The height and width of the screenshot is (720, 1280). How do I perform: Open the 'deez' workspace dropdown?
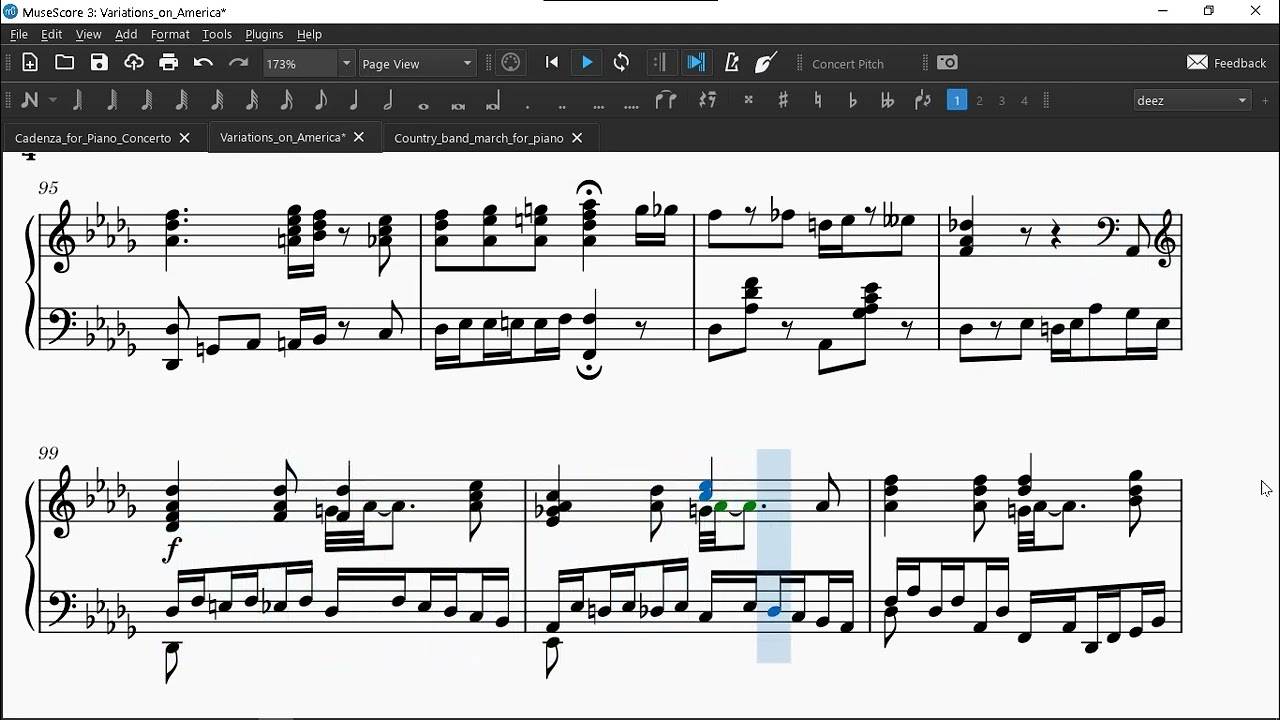1193,100
